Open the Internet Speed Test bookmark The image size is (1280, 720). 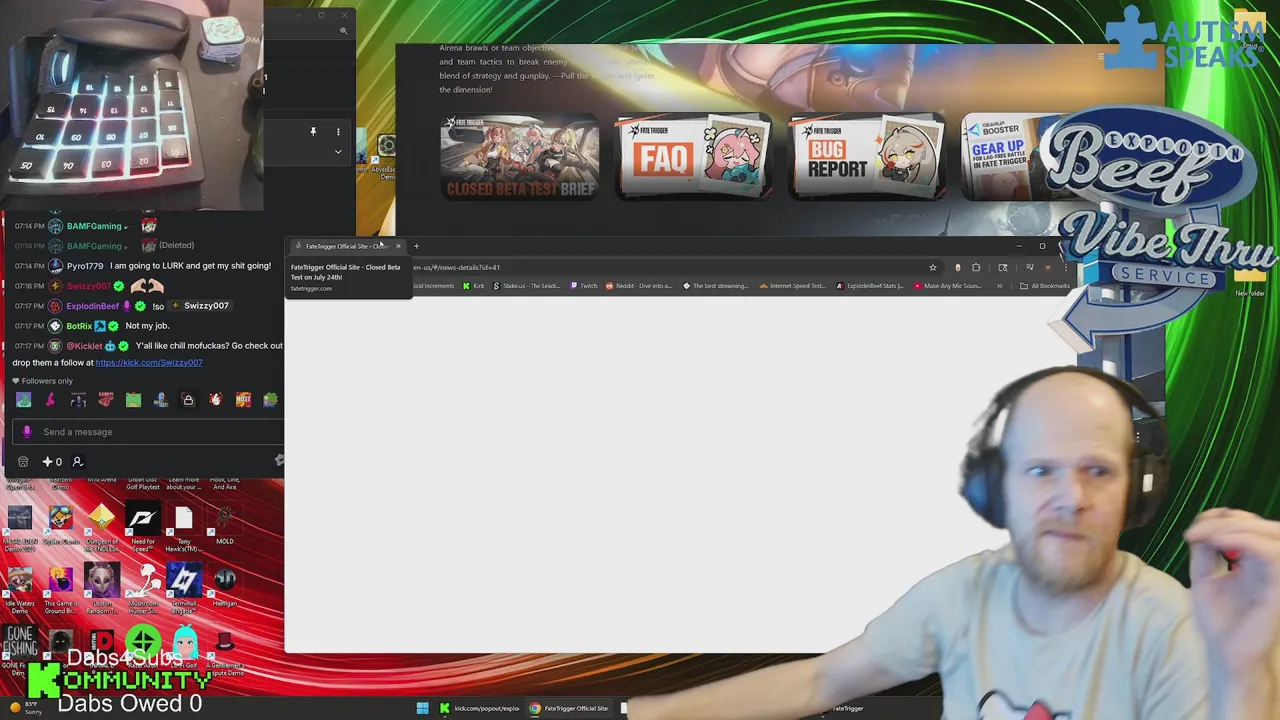(x=792, y=286)
